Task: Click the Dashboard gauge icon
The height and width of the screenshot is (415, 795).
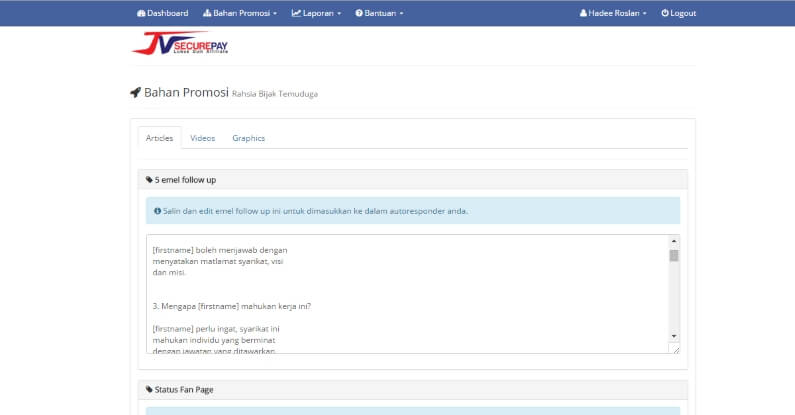Action: click(141, 13)
